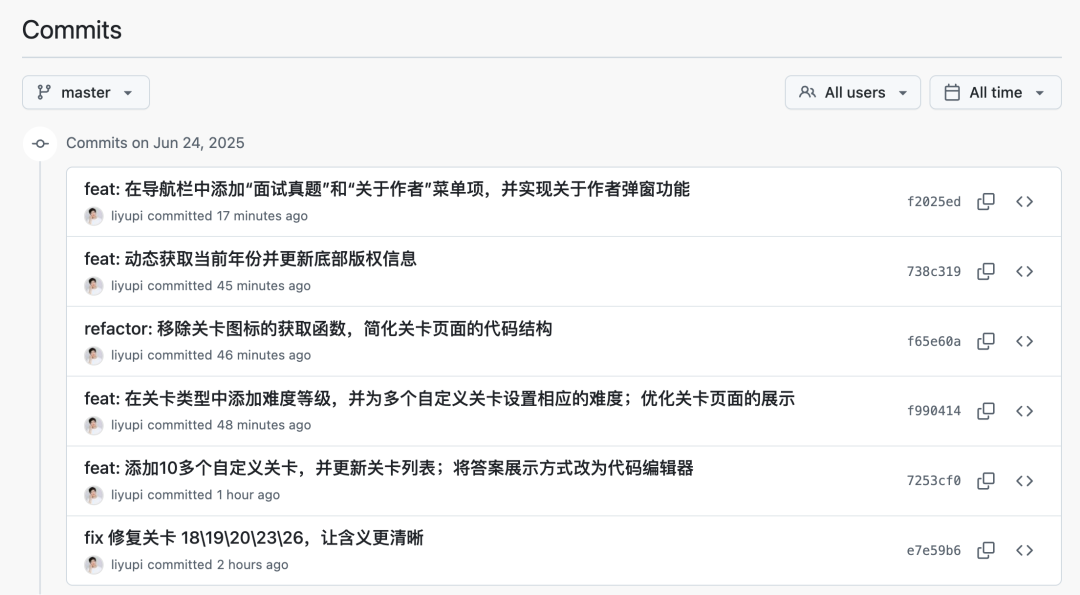Viewport: 1080px width, 595px height.
Task: Browse code at commit e7e59b6
Action: coord(1025,550)
